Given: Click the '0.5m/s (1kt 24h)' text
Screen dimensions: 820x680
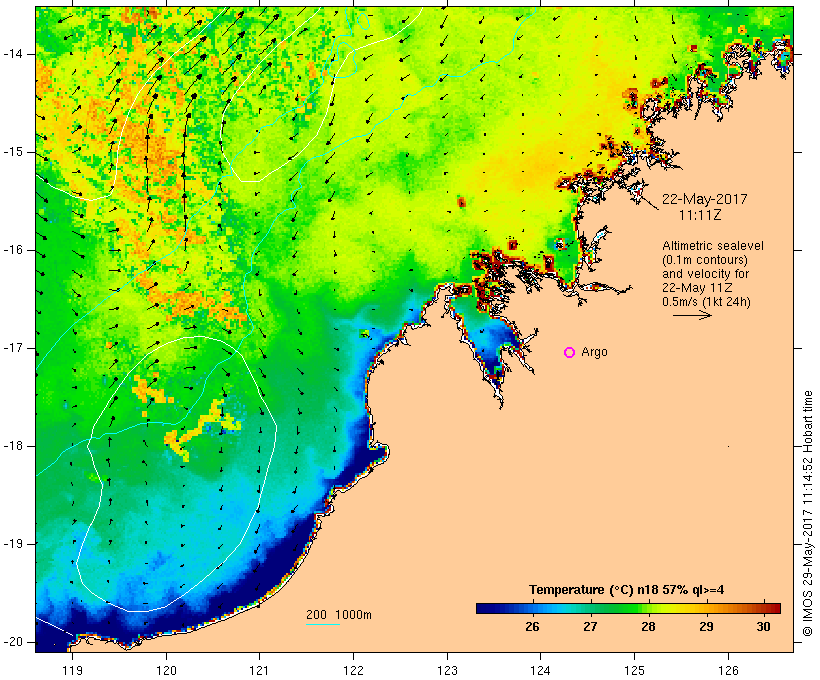Looking at the screenshot, I should click(706, 302).
